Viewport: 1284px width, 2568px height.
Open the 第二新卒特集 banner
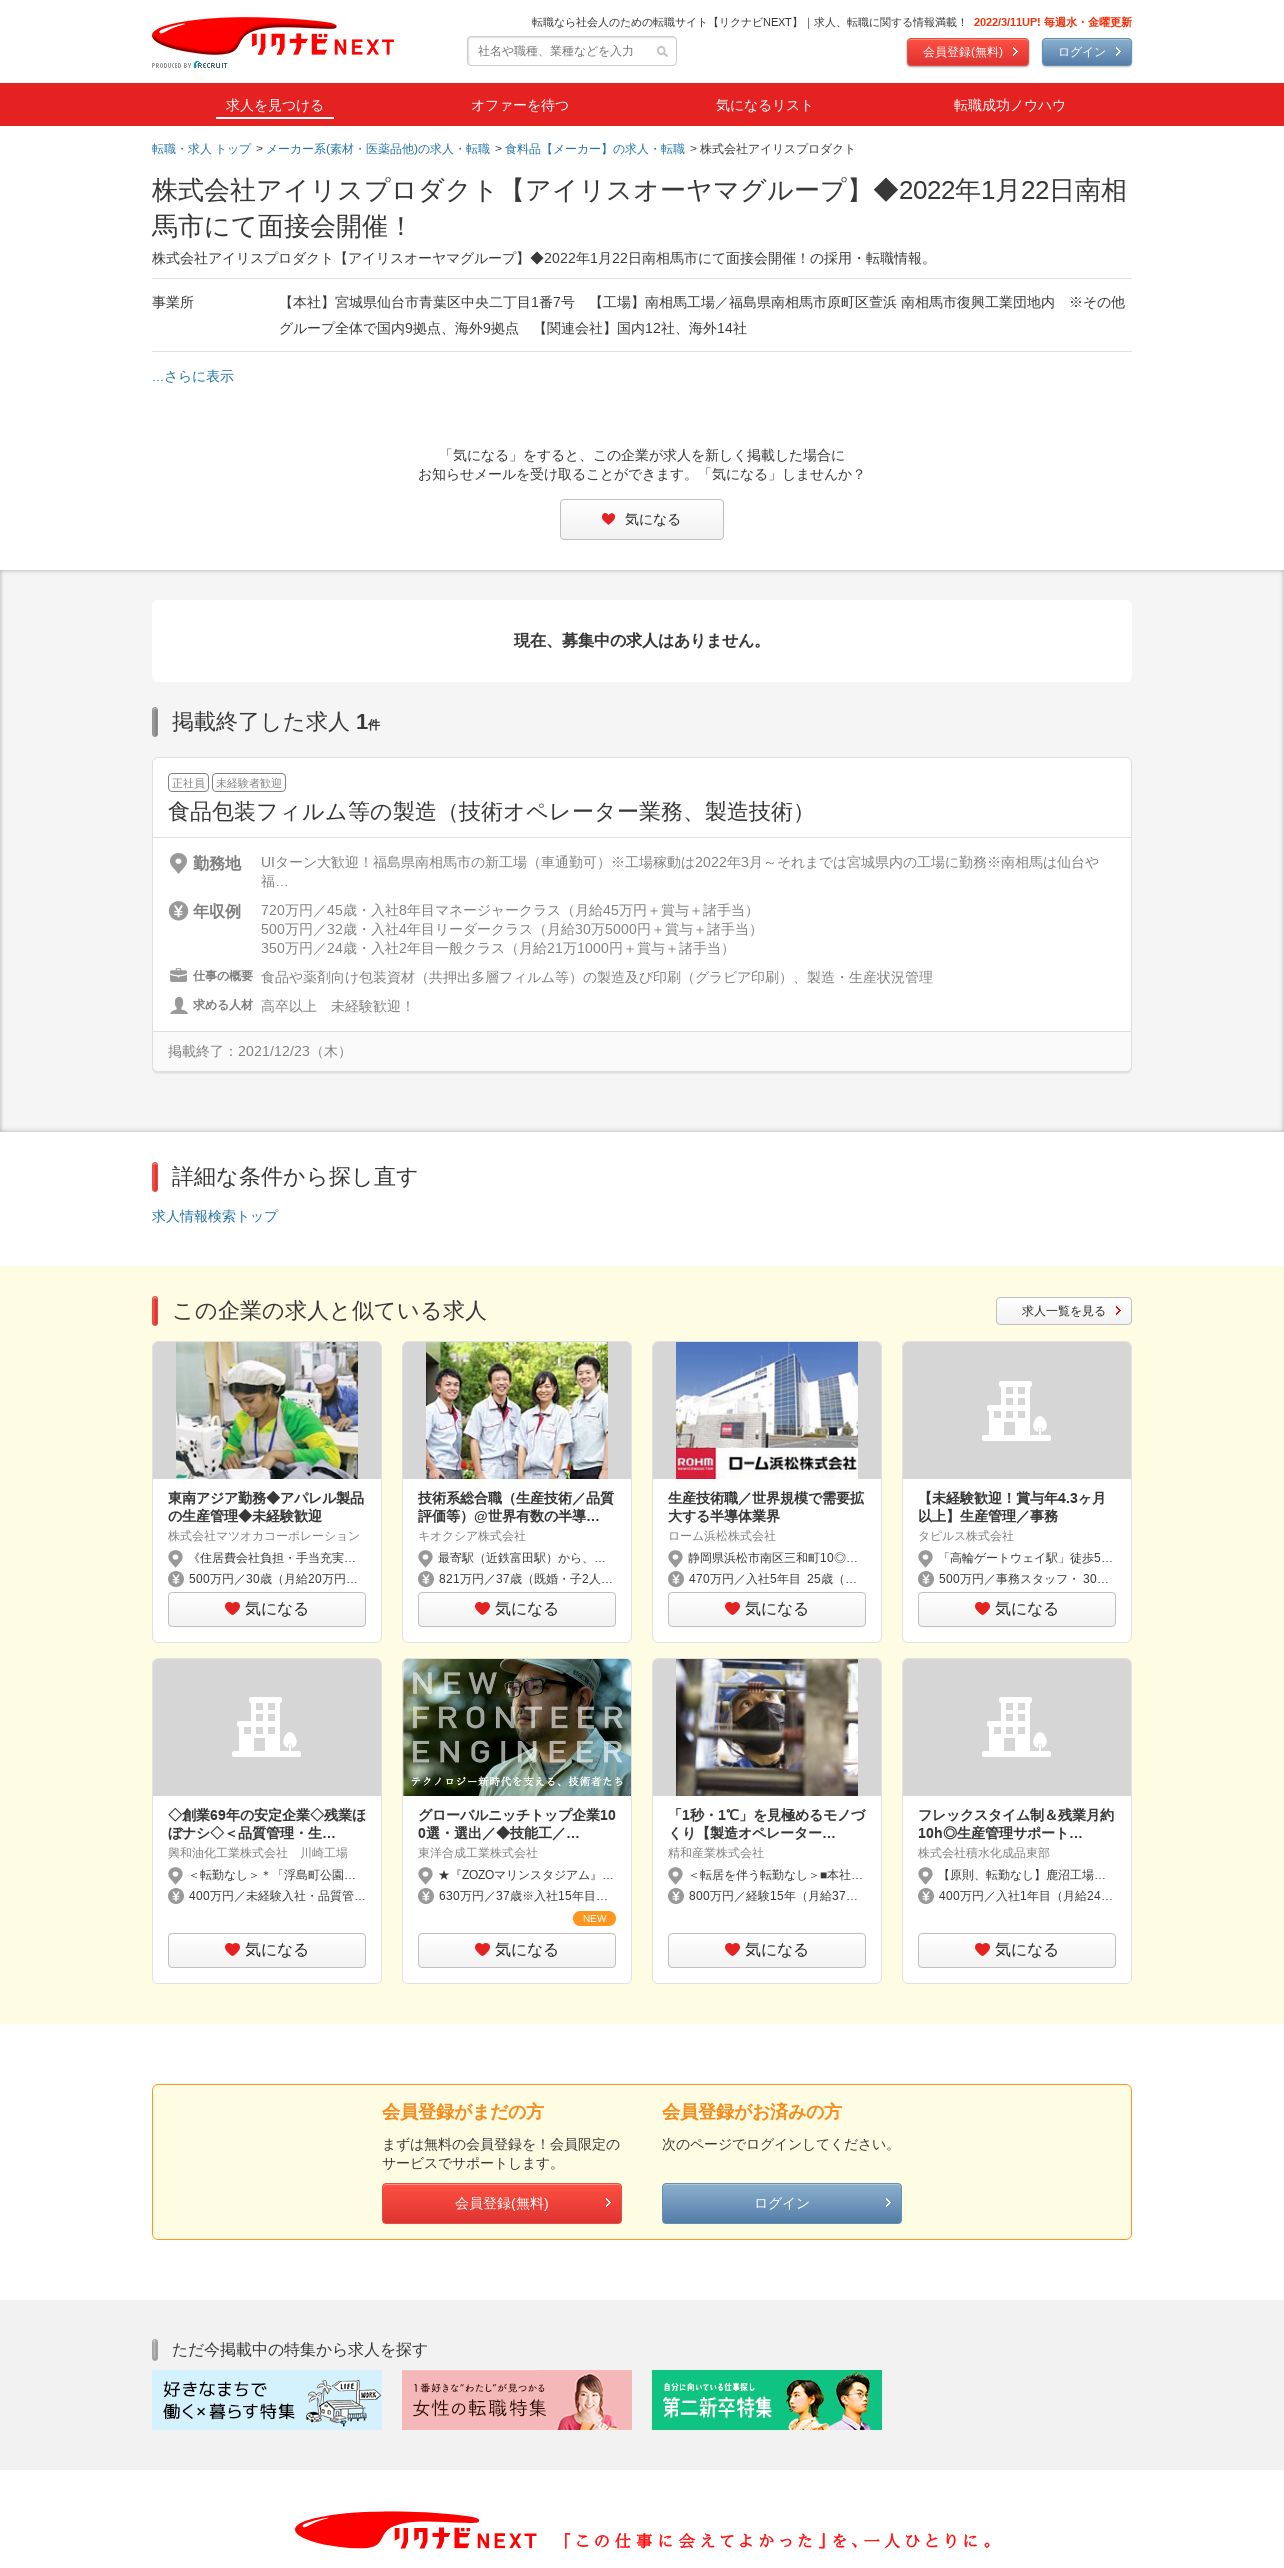point(767,2400)
